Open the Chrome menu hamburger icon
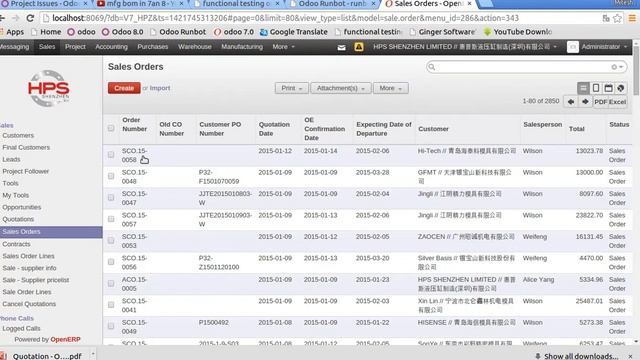This screenshot has width=640, height=360. (632, 18)
